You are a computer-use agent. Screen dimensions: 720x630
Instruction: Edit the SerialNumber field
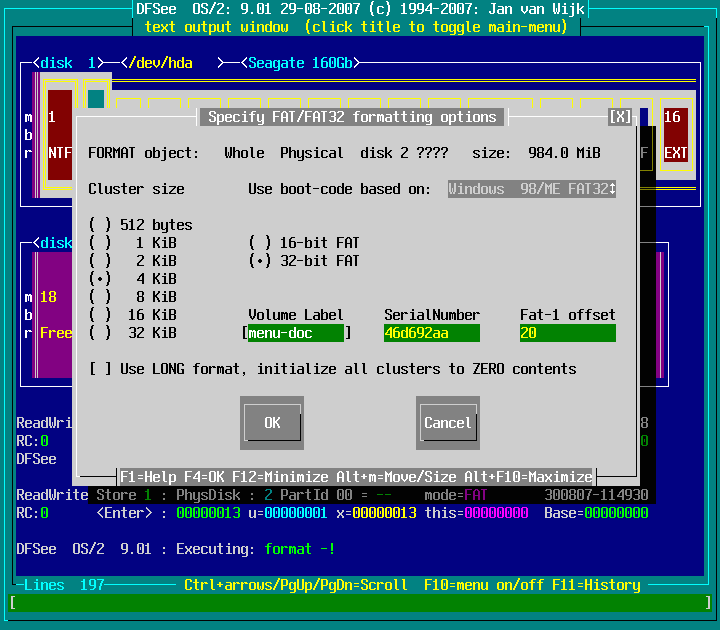click(x=431, y=333)
